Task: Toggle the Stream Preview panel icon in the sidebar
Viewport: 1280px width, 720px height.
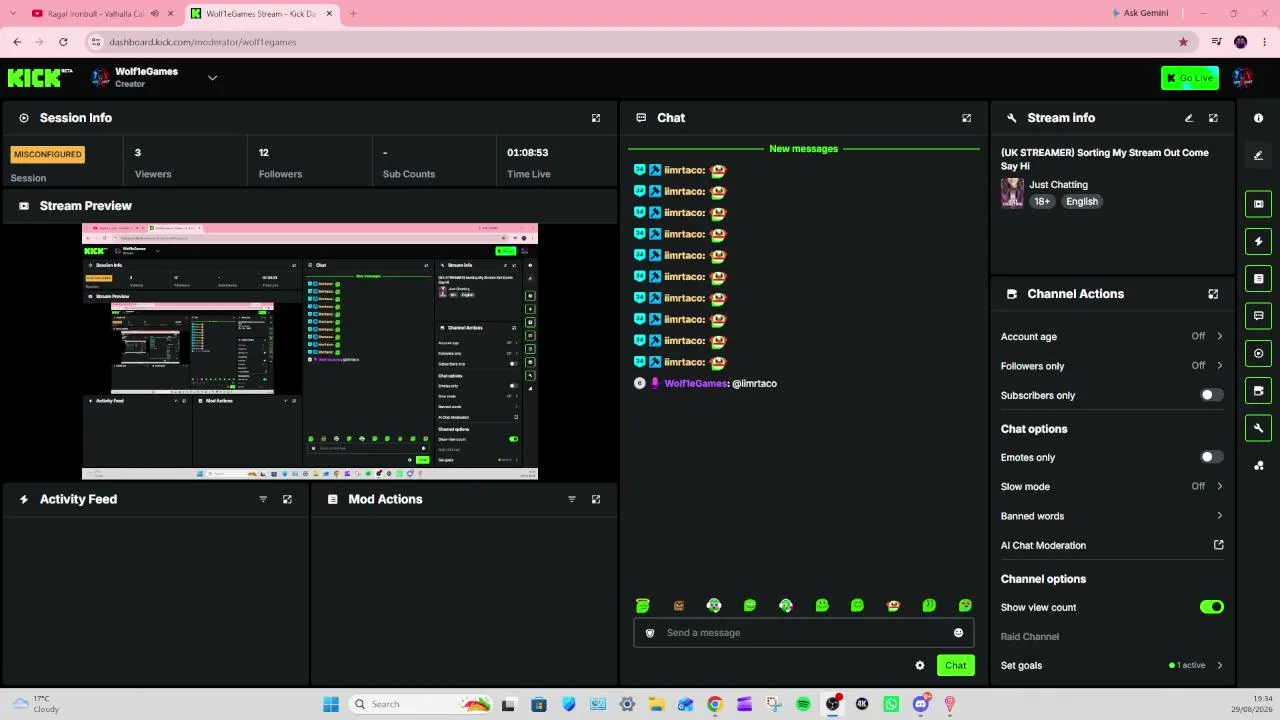Action: (x=1258, y=204)
